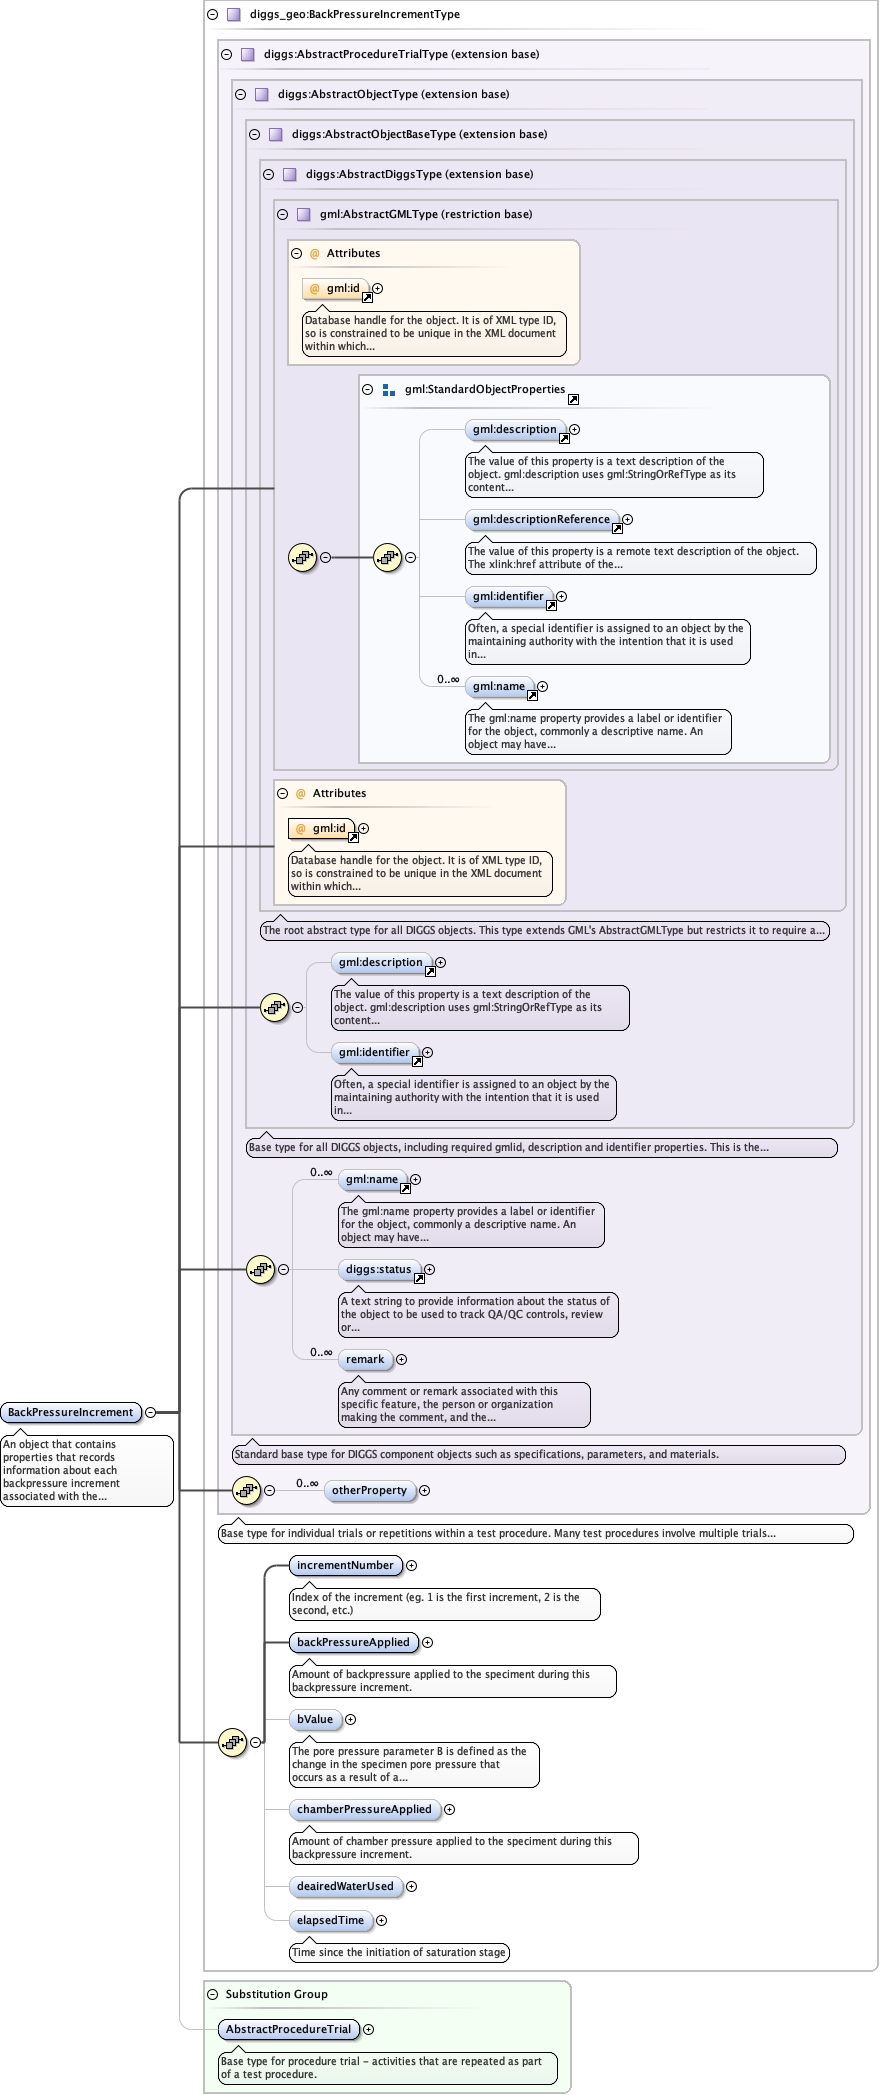880x2095 pixels.
Task: Click the gml:StandardObjectProperties group icon
Action: click(x=389, y=390)
